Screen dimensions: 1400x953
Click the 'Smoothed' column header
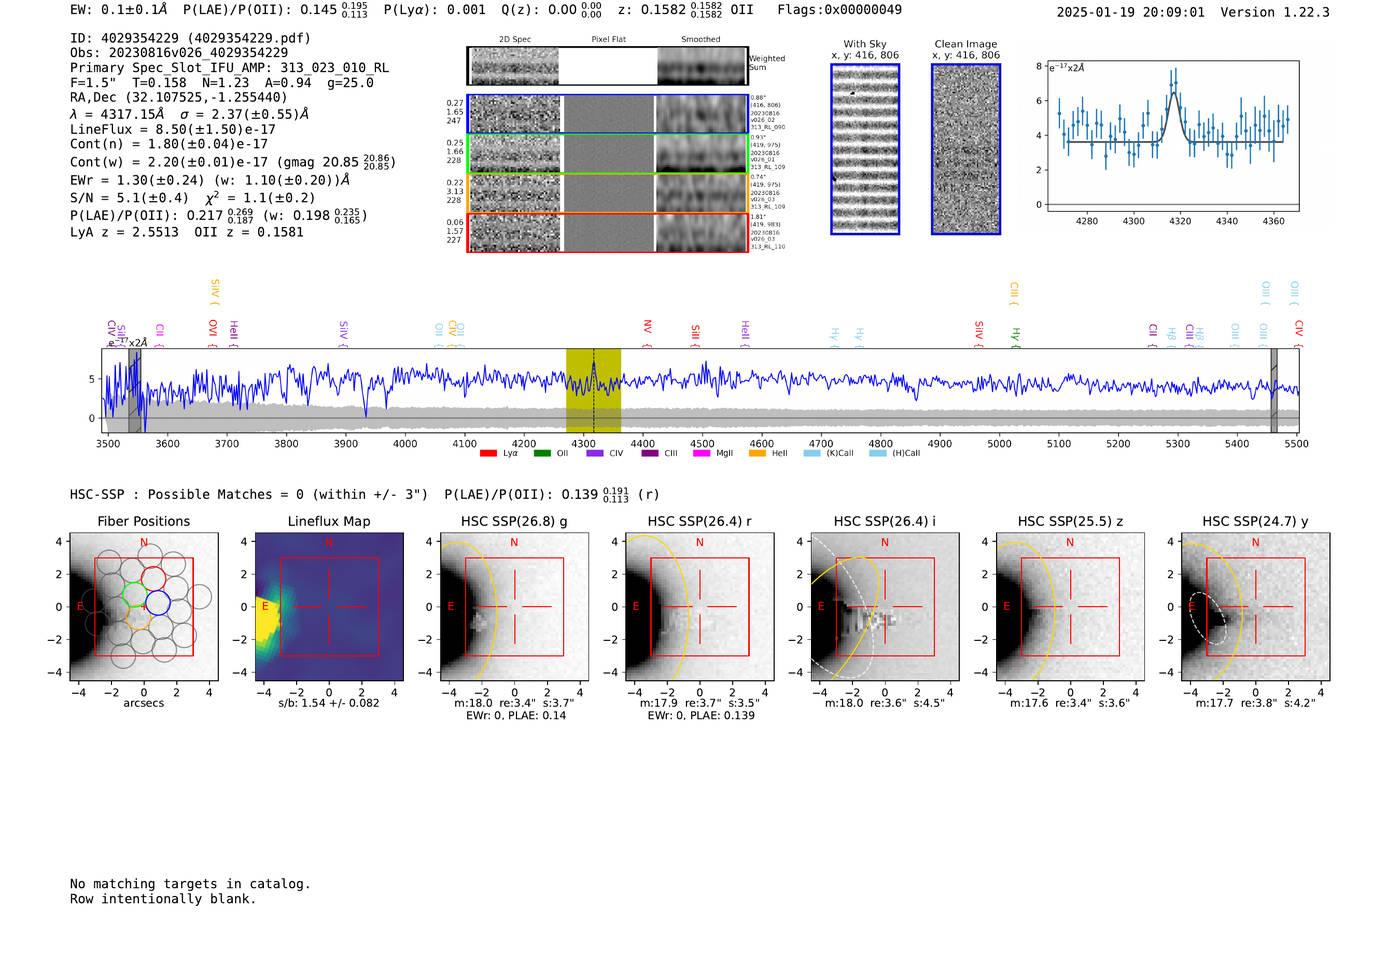[x=701, y=40]
